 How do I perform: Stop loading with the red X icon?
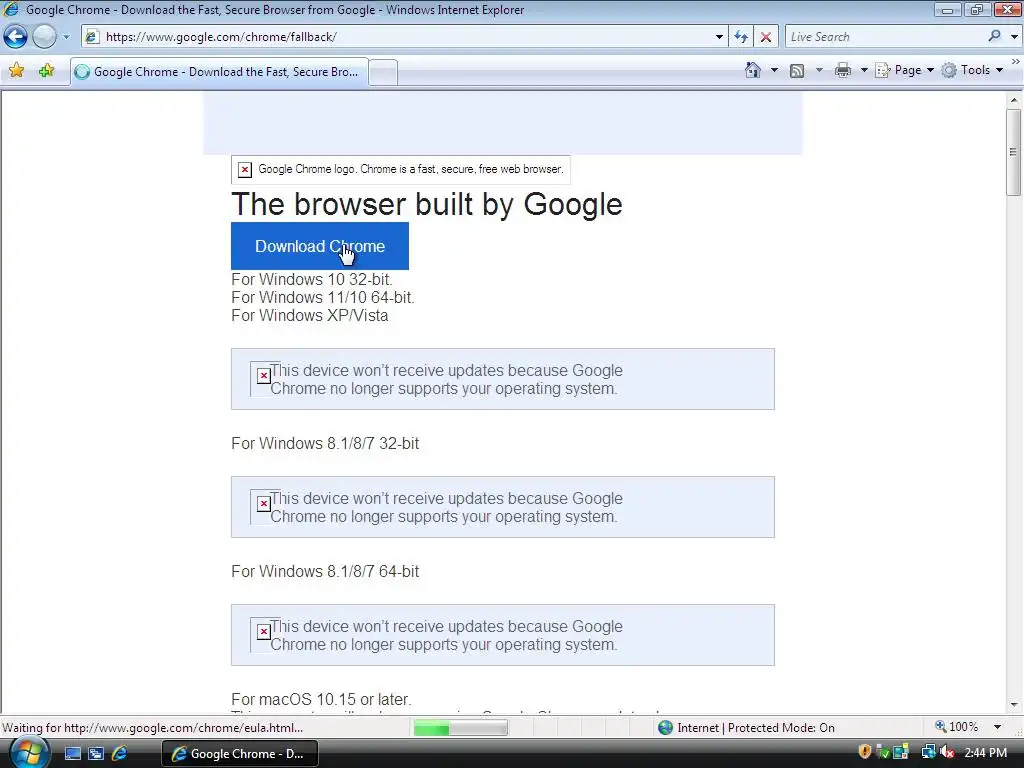[766, 37]
